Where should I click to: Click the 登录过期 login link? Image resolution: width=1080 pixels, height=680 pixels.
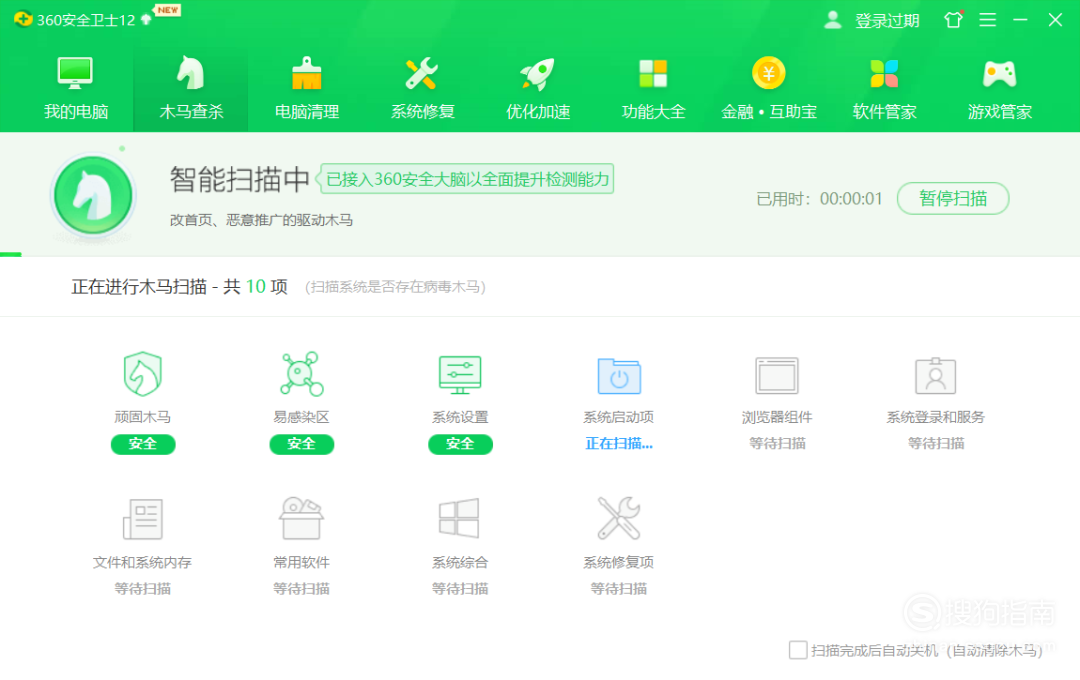tap(887, 21)
